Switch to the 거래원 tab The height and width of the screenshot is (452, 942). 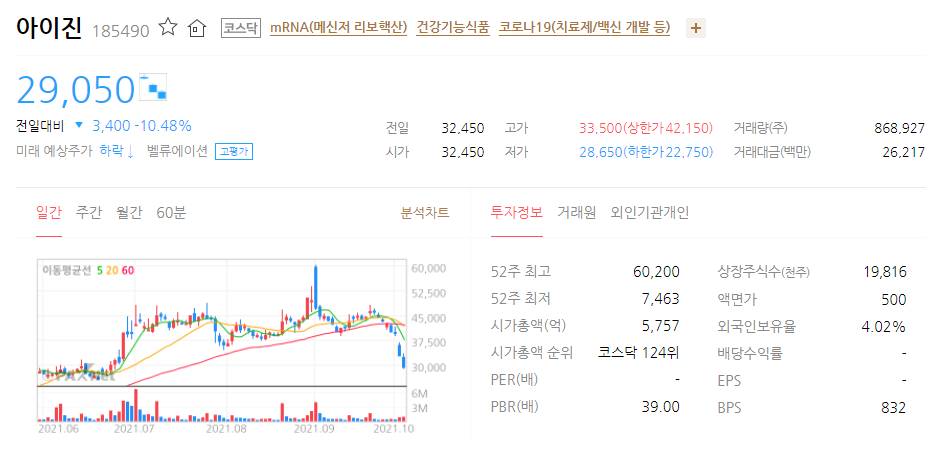(577, 212)
